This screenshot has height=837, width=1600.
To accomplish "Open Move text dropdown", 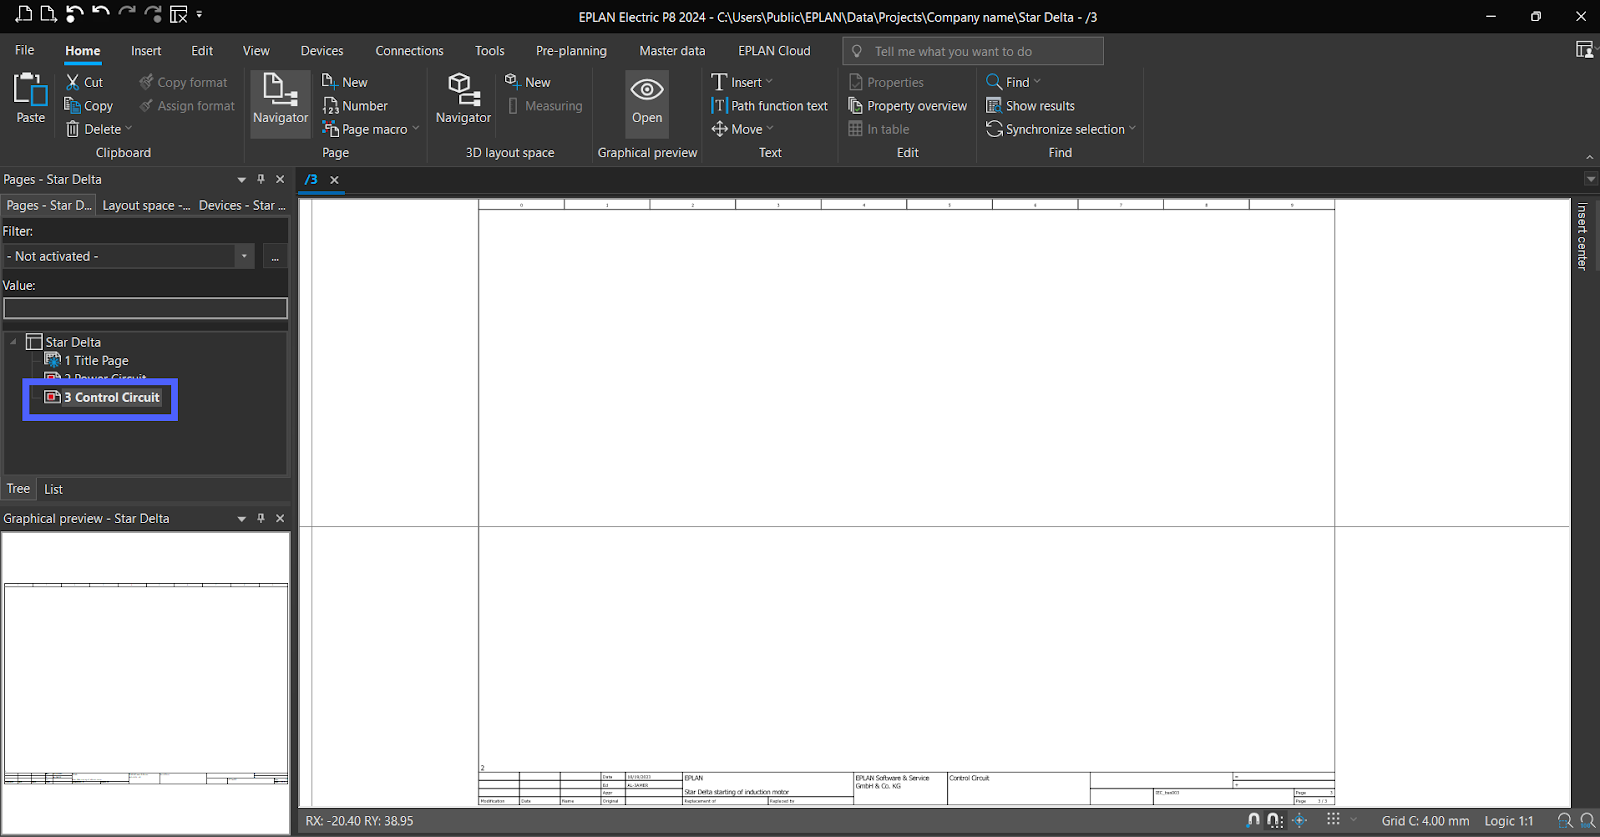I will pos(770,129).
